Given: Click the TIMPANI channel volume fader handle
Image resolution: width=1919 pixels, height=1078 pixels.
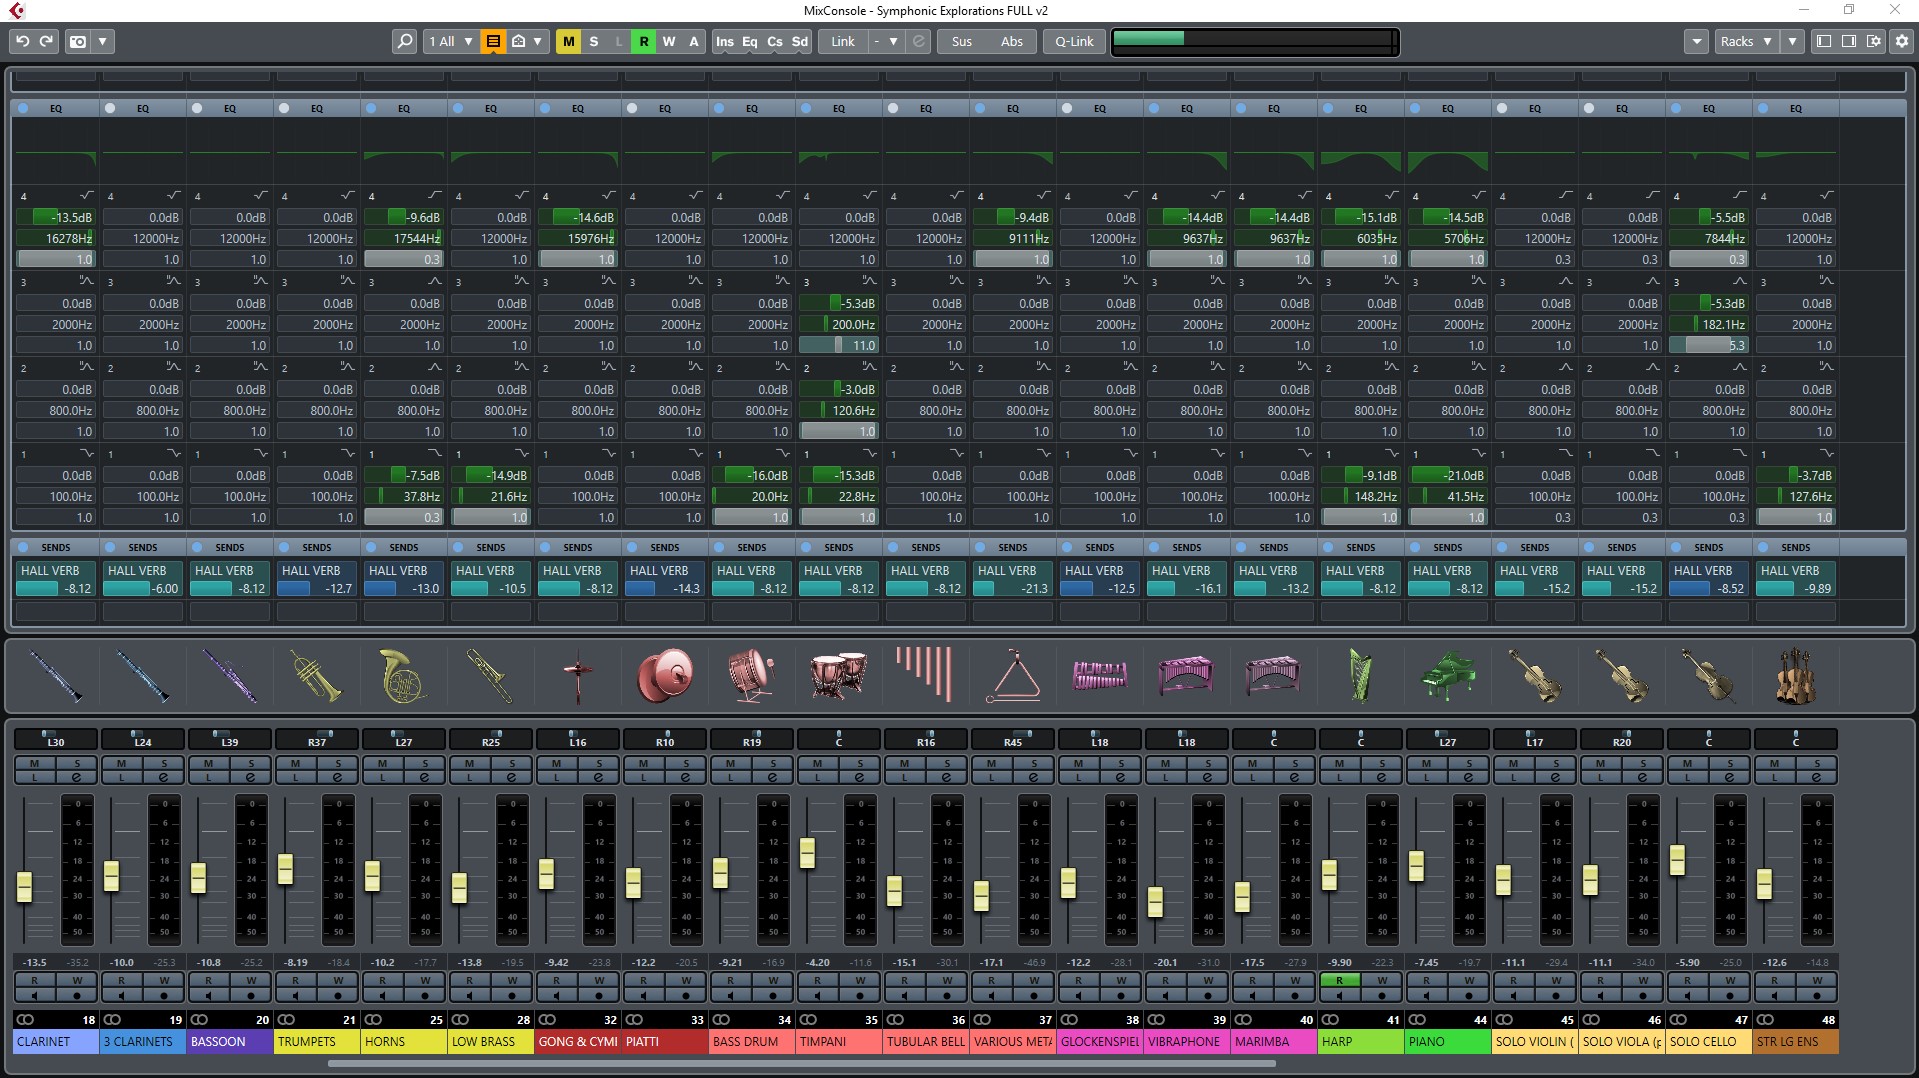Looking at the screenshot, I should (807, 853).
